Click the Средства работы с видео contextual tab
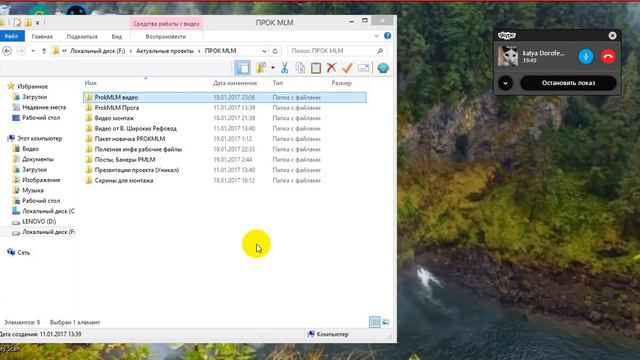This screenshot has height=360, width=640. (x=167, y=24)
